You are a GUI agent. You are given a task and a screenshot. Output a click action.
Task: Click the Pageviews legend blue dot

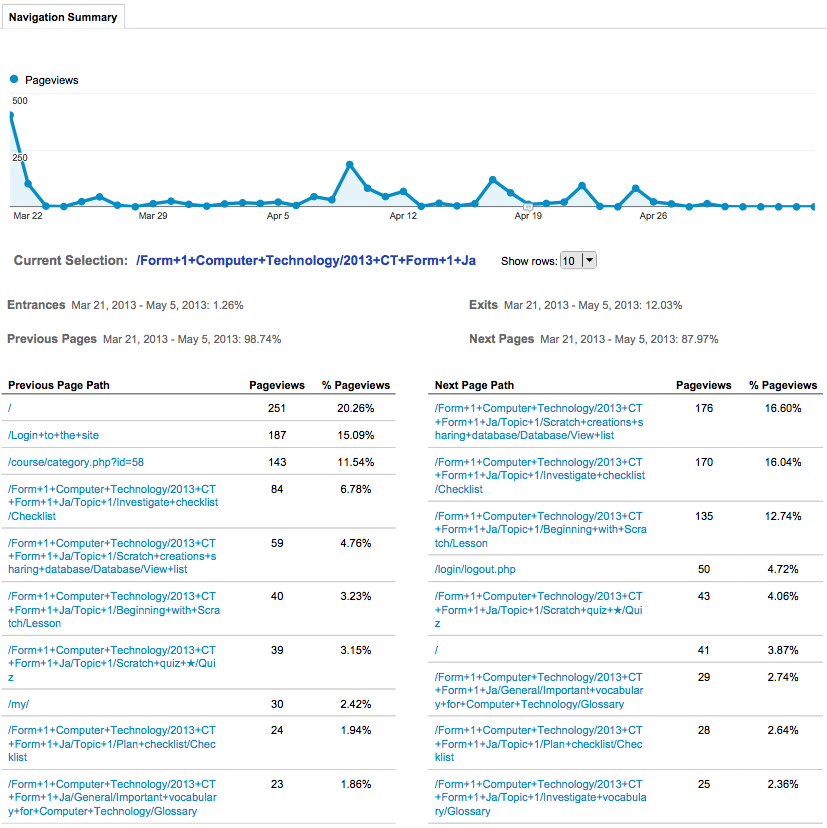pyautogui.click(x=14, y=80)
